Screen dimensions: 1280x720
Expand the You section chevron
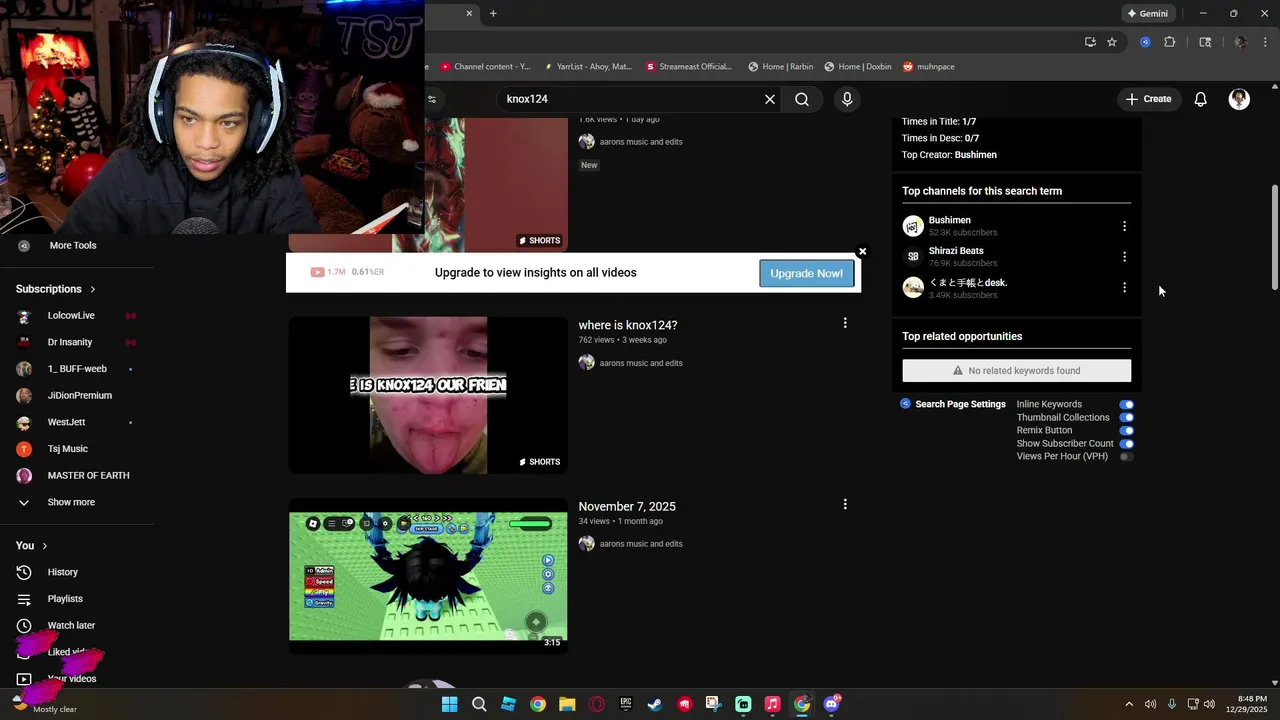(x=44, y=546)
